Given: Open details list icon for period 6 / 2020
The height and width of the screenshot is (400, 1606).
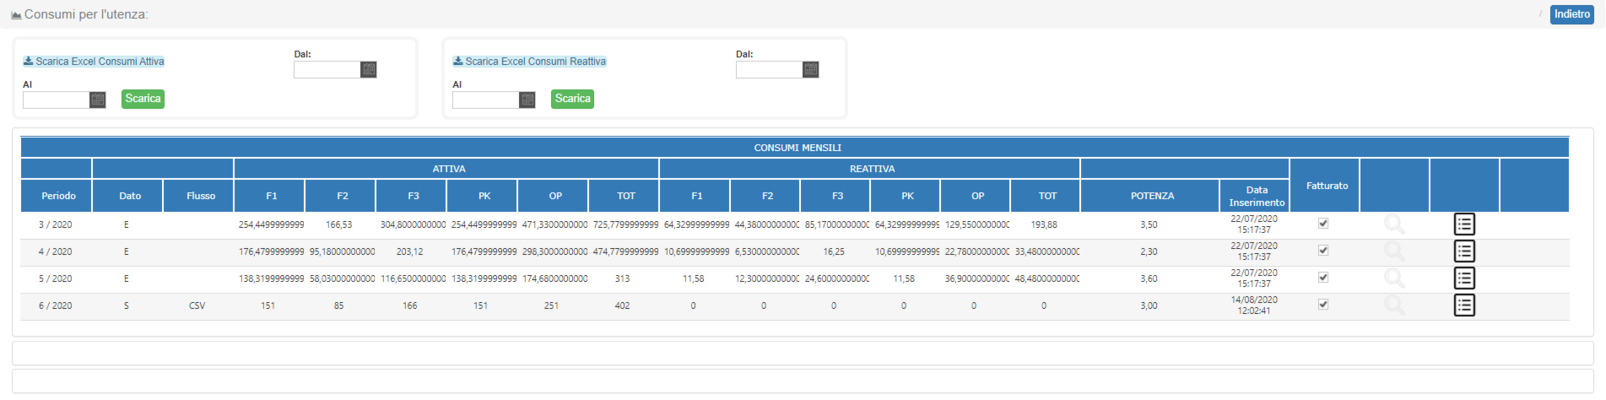Looking at the screenshot, I should 1464,305.
